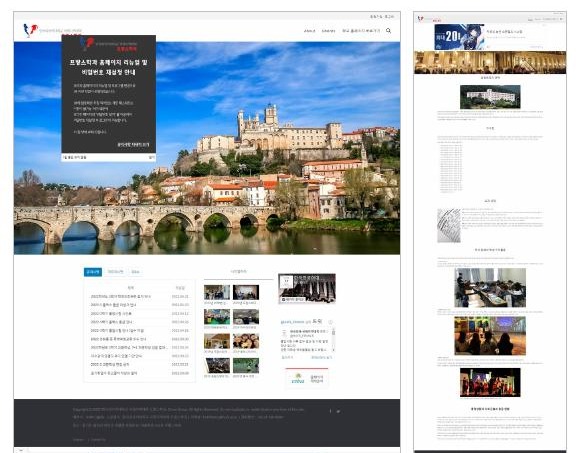Open the university homepage shortcut menu item
578x453 pixels.
click(361, 31)
